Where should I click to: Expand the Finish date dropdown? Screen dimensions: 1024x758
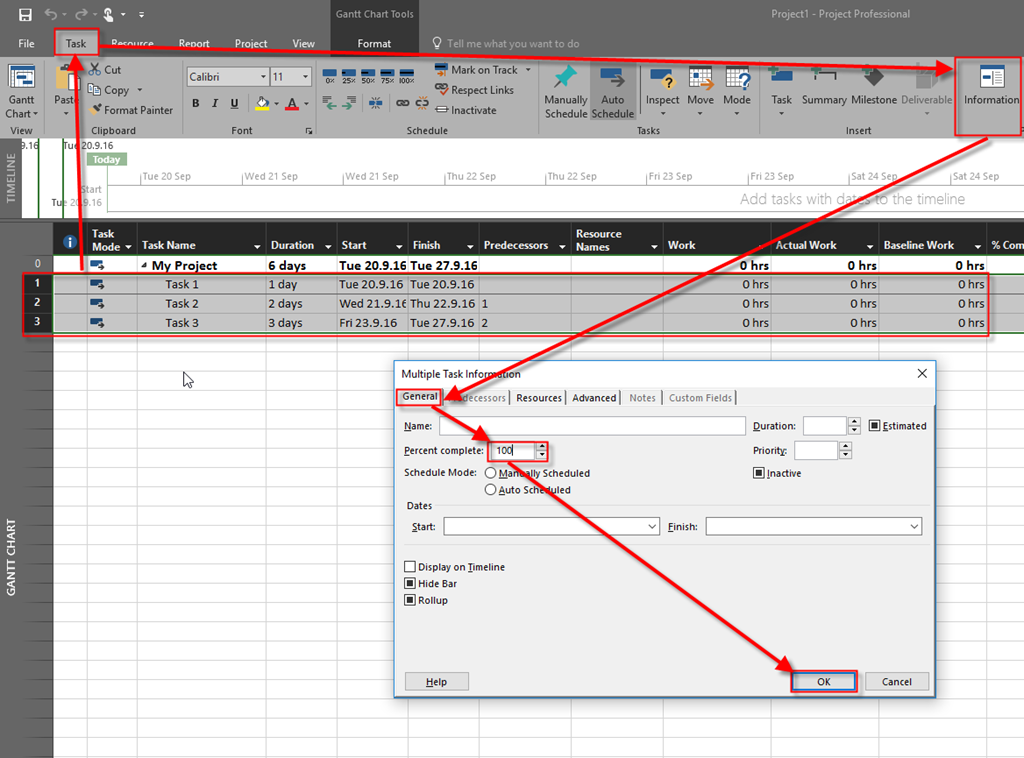tap(914, 526)
